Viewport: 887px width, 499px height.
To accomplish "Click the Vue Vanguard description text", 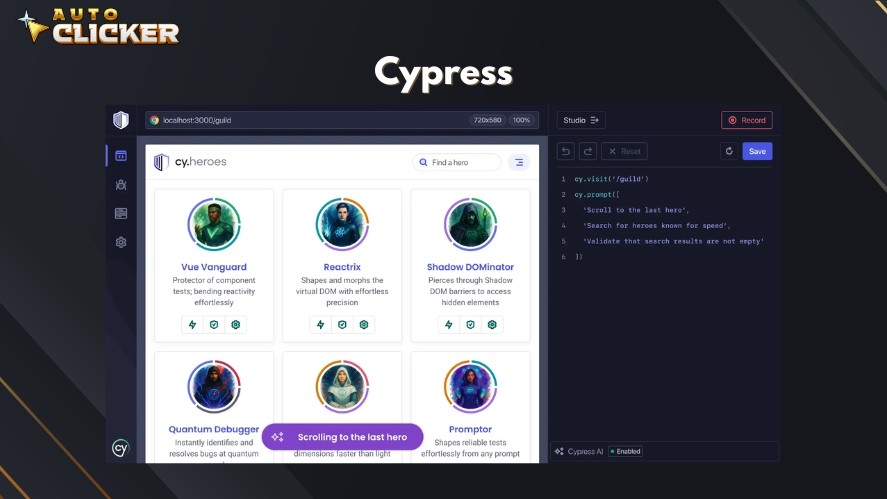I will tap(214, 291).
